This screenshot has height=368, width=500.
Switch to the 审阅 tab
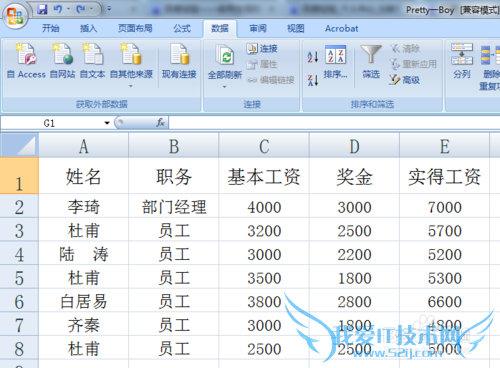click(258, 28)
